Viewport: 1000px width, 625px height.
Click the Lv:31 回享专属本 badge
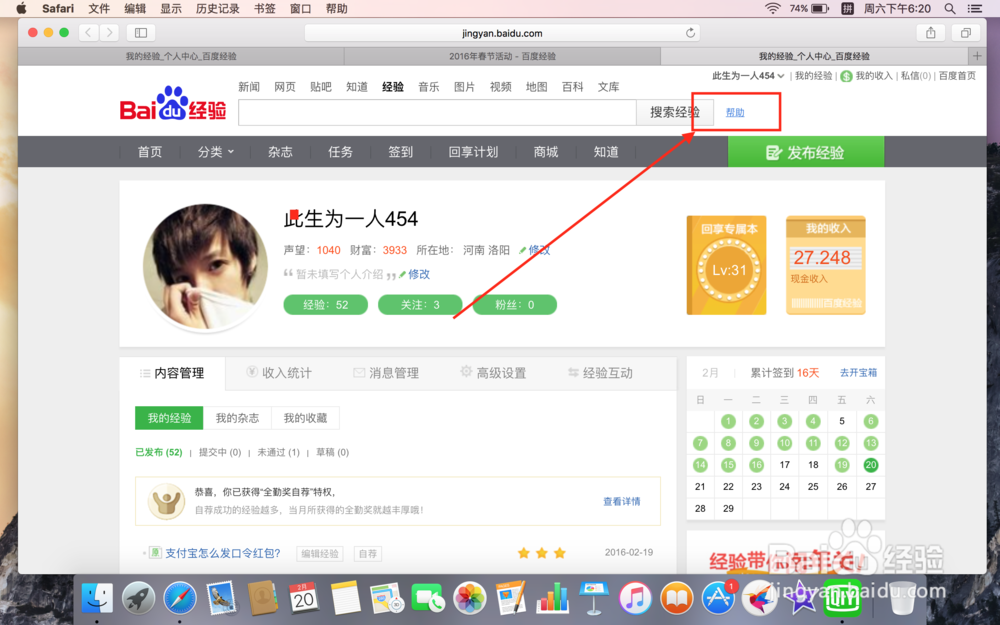point(727,265)
